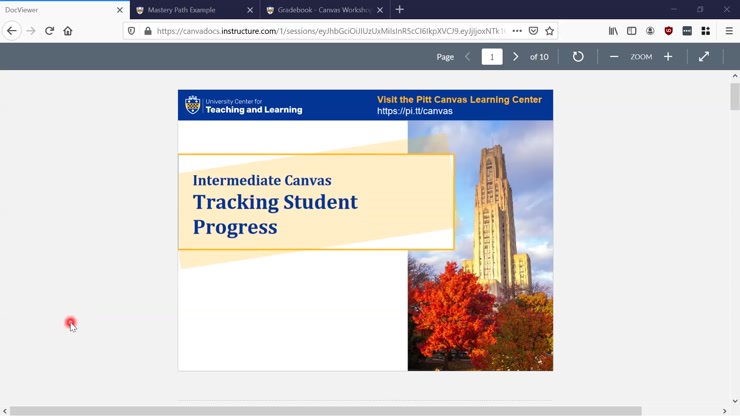Go back using browser back arrow
Viewport: 740px width, 416px height.
tap(12, 31)
